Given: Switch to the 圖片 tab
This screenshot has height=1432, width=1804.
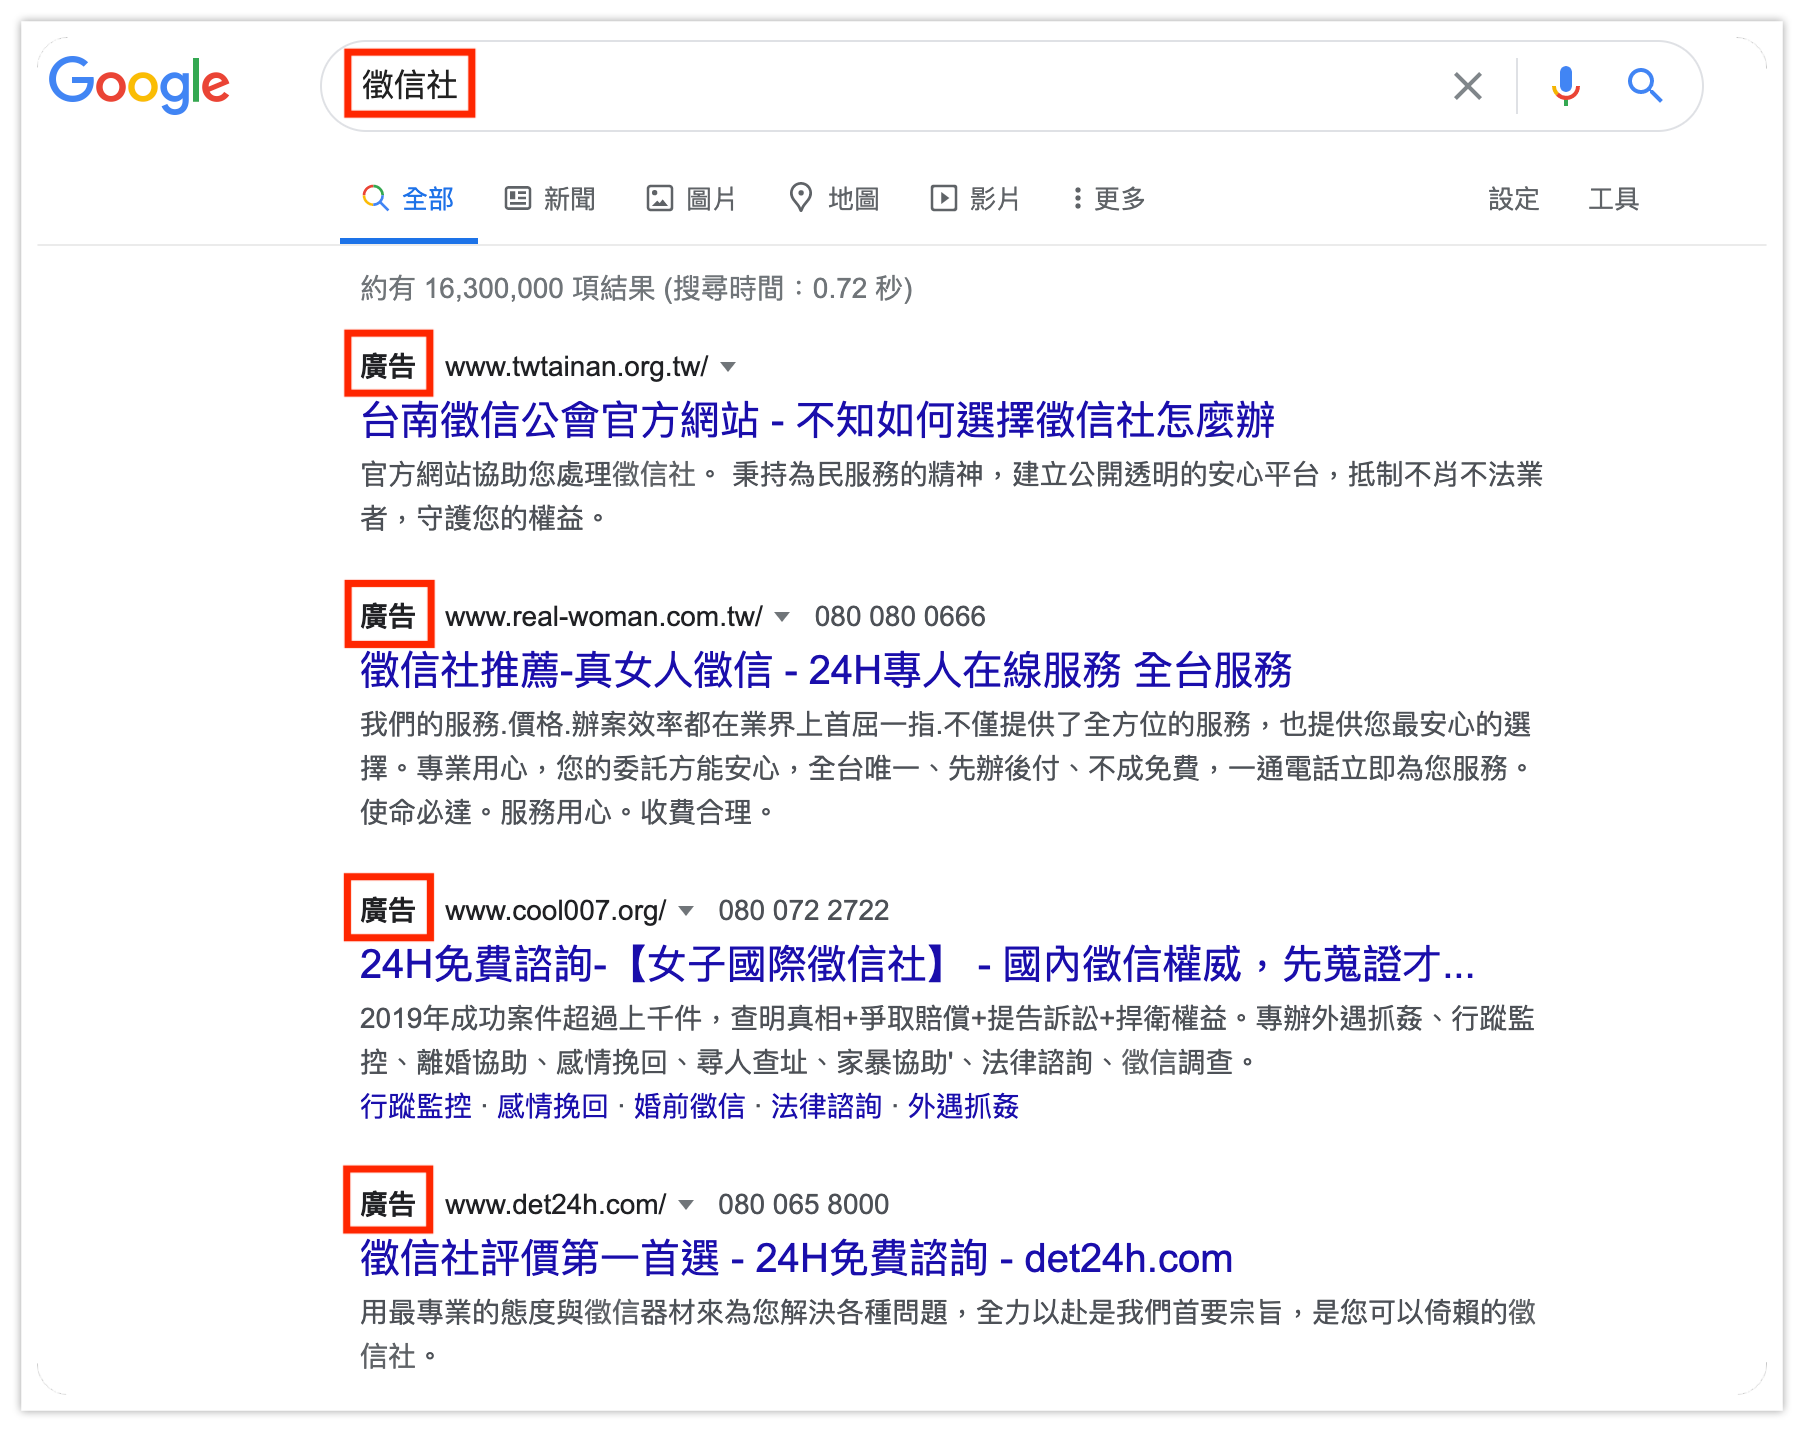Looking at the screenshot, I should pos(692,199).
